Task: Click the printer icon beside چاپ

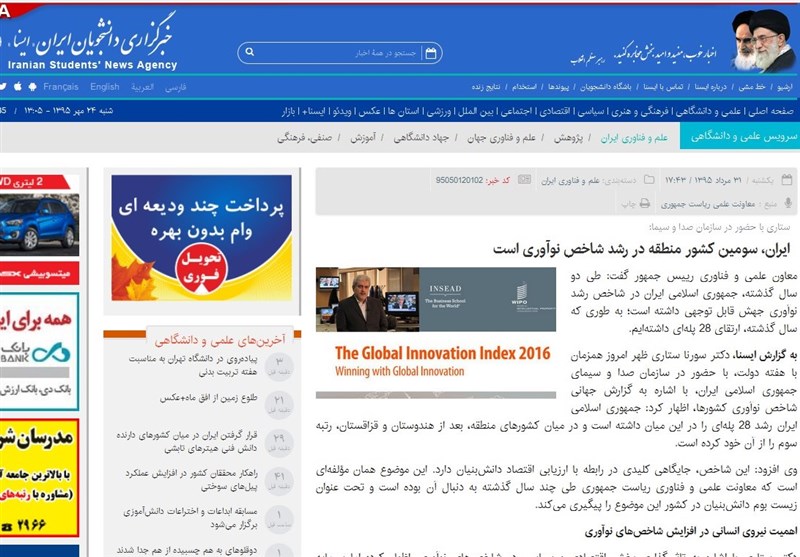Action: coord(644,203)
